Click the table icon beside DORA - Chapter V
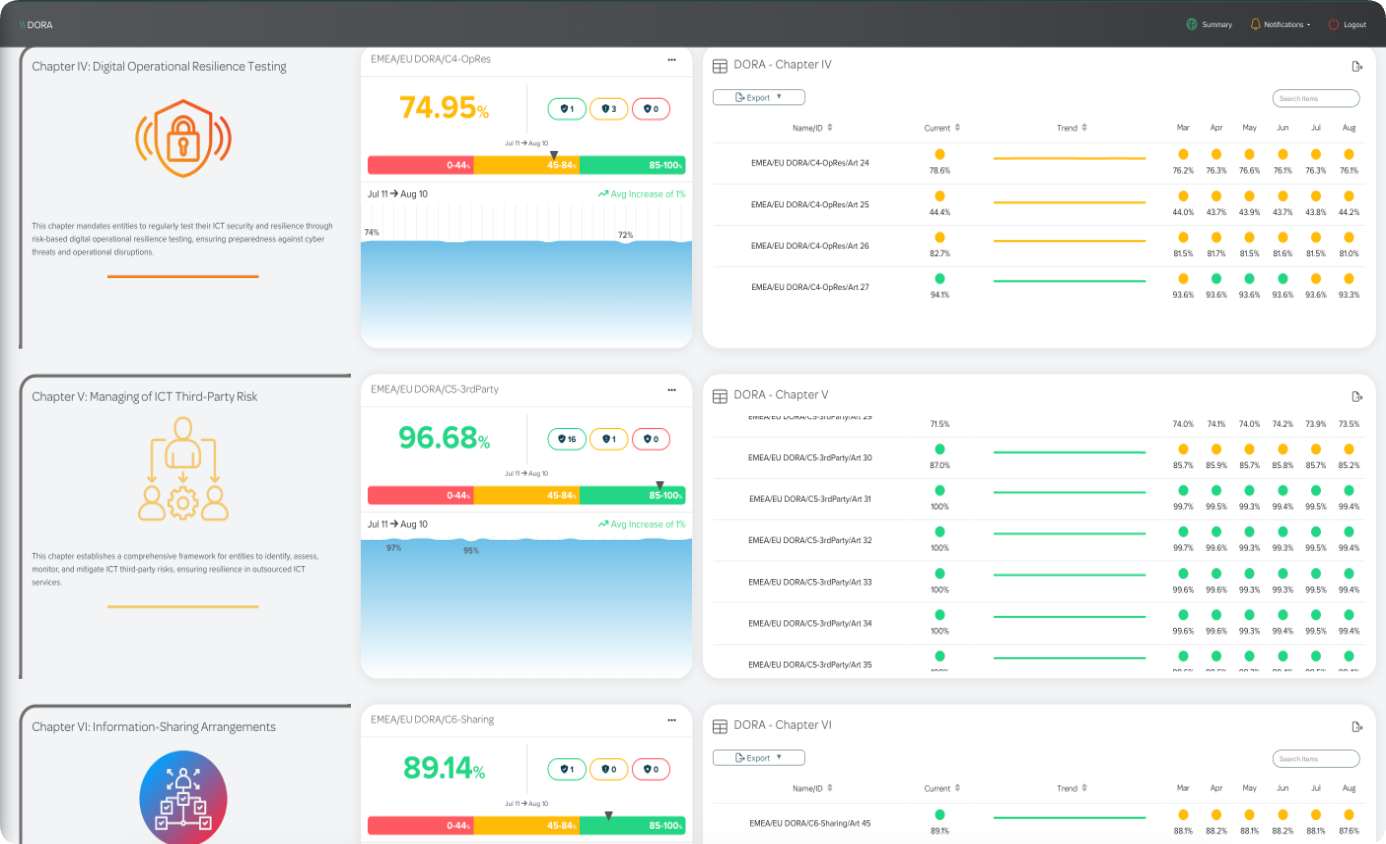The width and height of the screenshot is (1386, 844). coord(720,396)
